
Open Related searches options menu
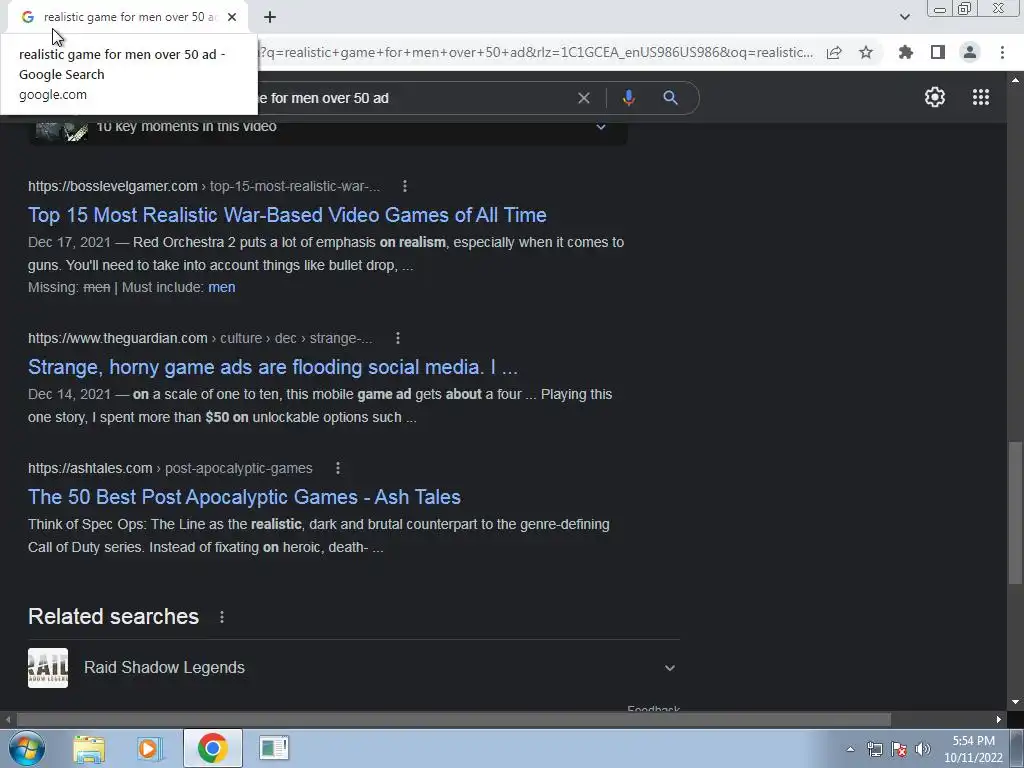tap(222, 617)
